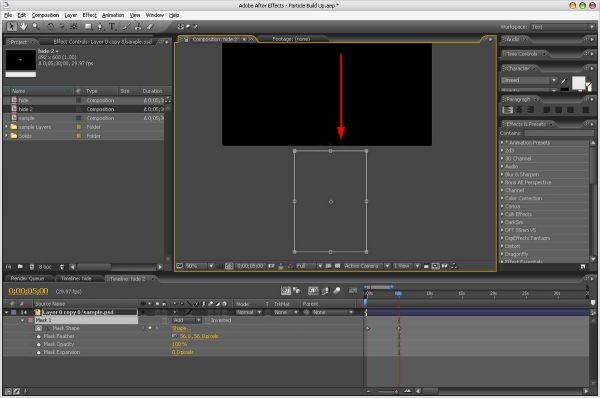Open the Workspace dropdown
The image size is (600, 398).
[562, 27]
